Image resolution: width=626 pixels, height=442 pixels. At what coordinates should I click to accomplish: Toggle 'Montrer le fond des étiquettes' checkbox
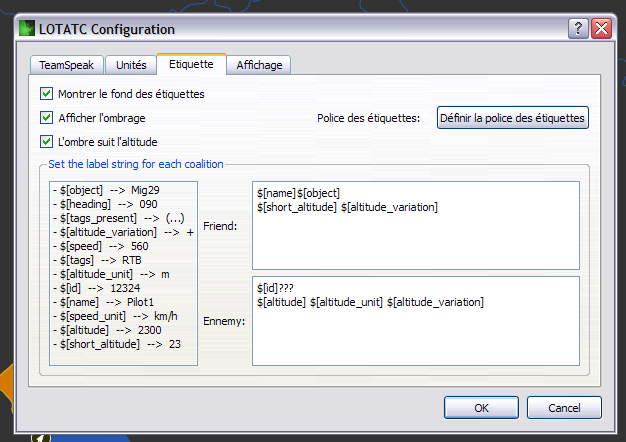pos(46,94)
